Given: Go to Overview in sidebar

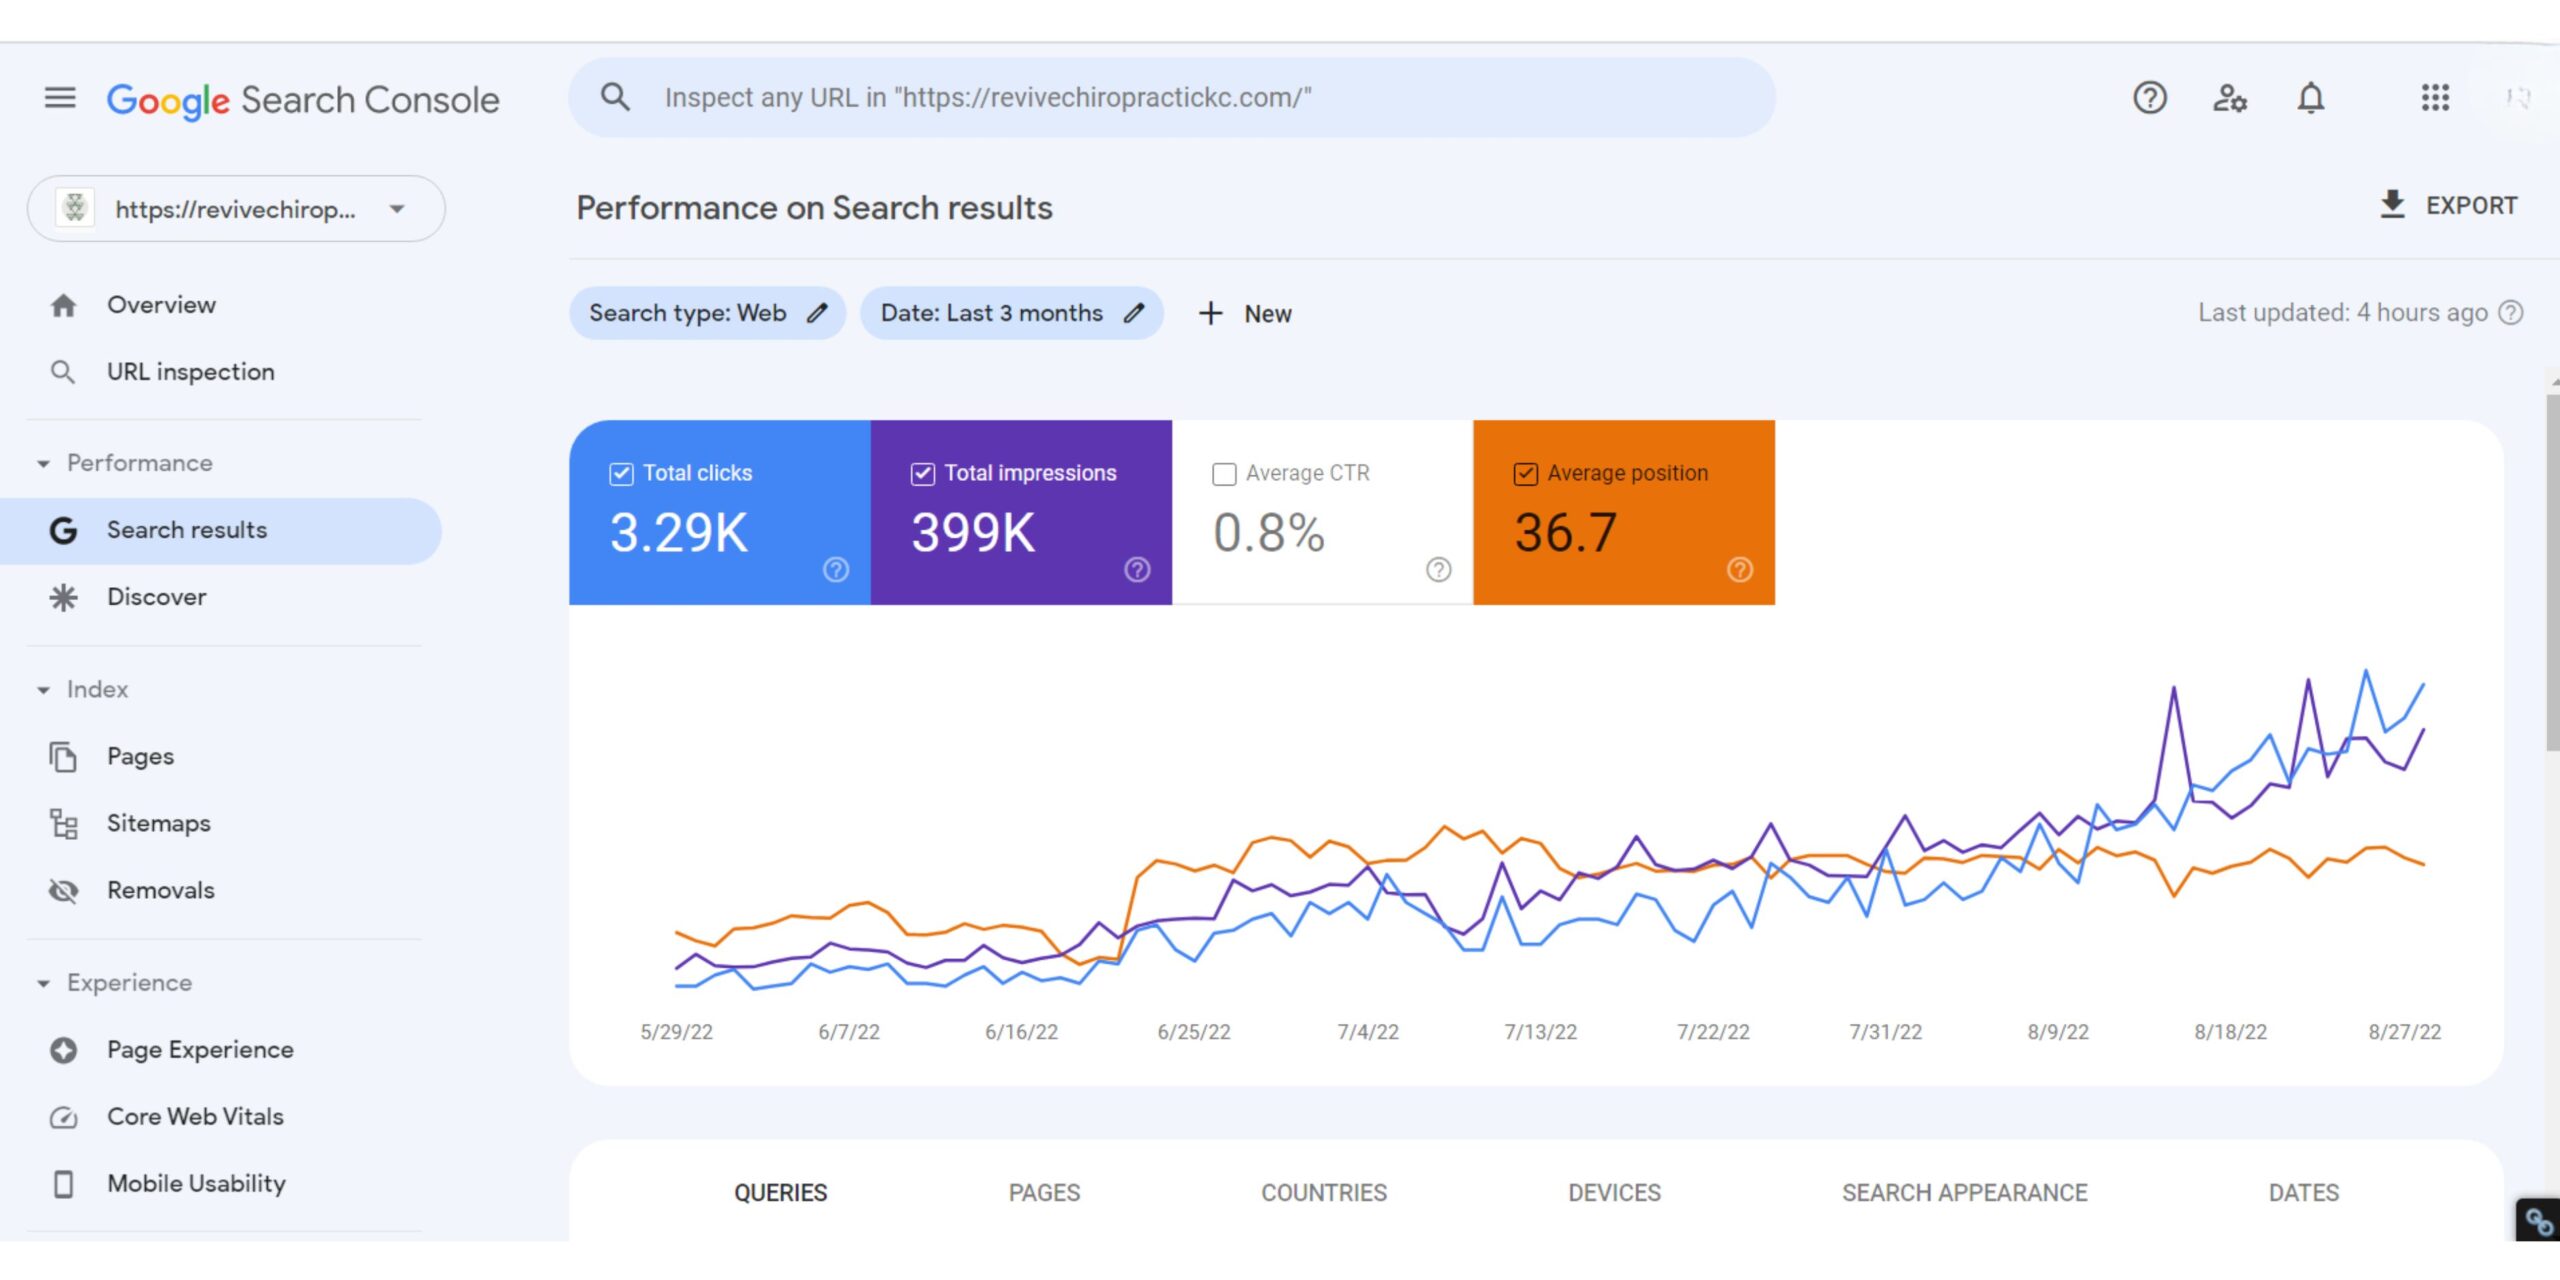Looking at the screenshot, I should click(161, 305).
